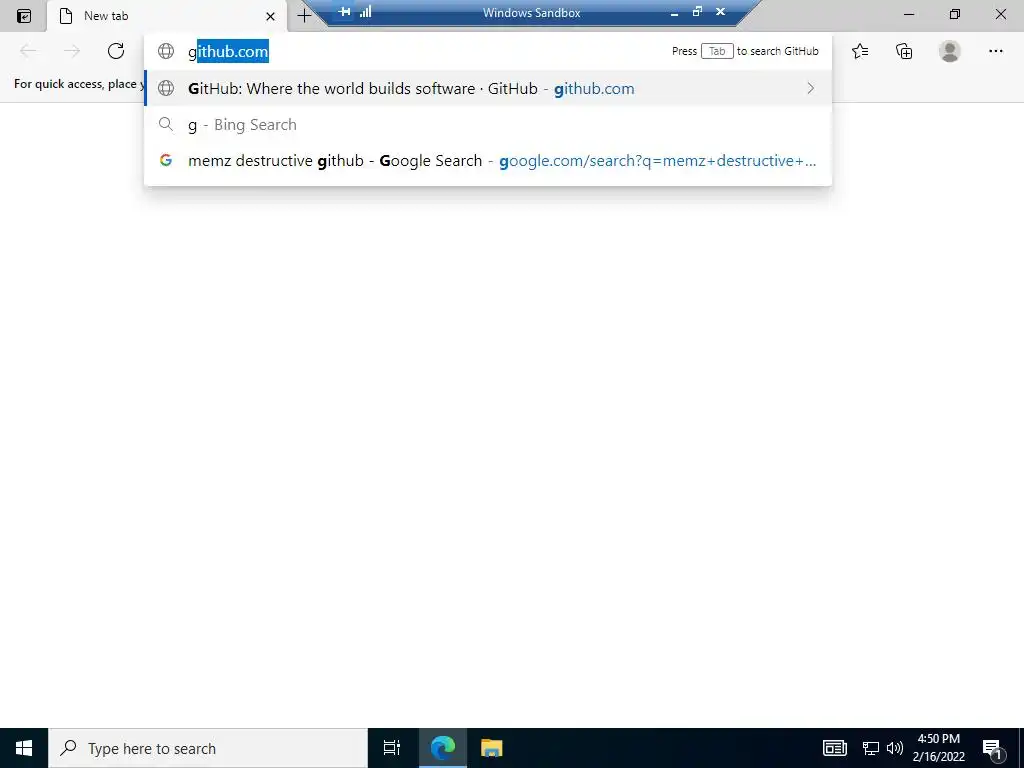Click the Microsoft Edge taskbar icon
Viewport: 1024px width, 768px height.
coord(443,748)
